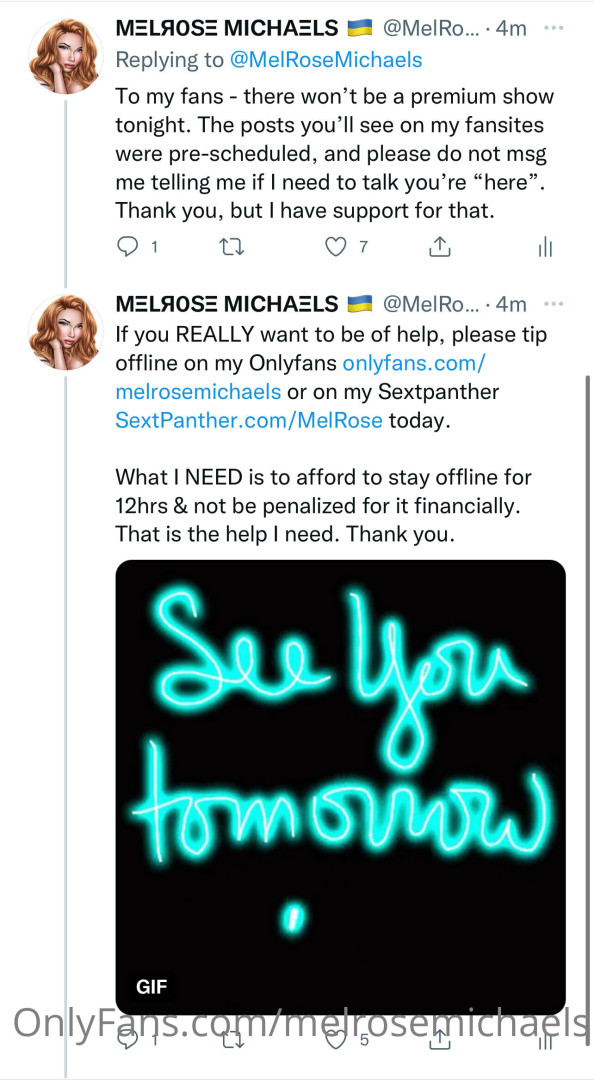Open the more options menu on the first tweet
This screenshot has height=1080, width=594.
[x=554, y=27]
